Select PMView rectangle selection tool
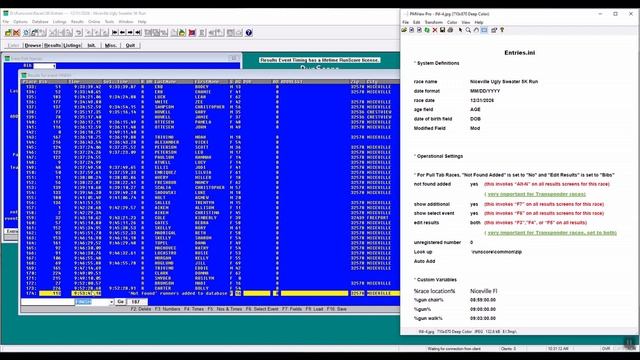This screenshot has height=360, width=640. 484,30
